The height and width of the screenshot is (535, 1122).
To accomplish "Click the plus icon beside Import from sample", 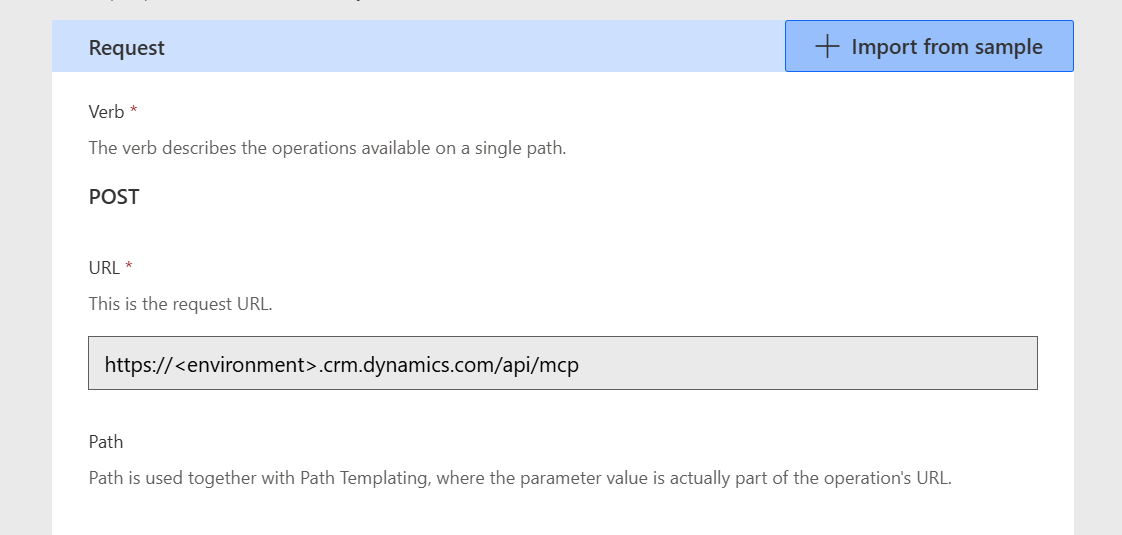I will pos(826,47).
